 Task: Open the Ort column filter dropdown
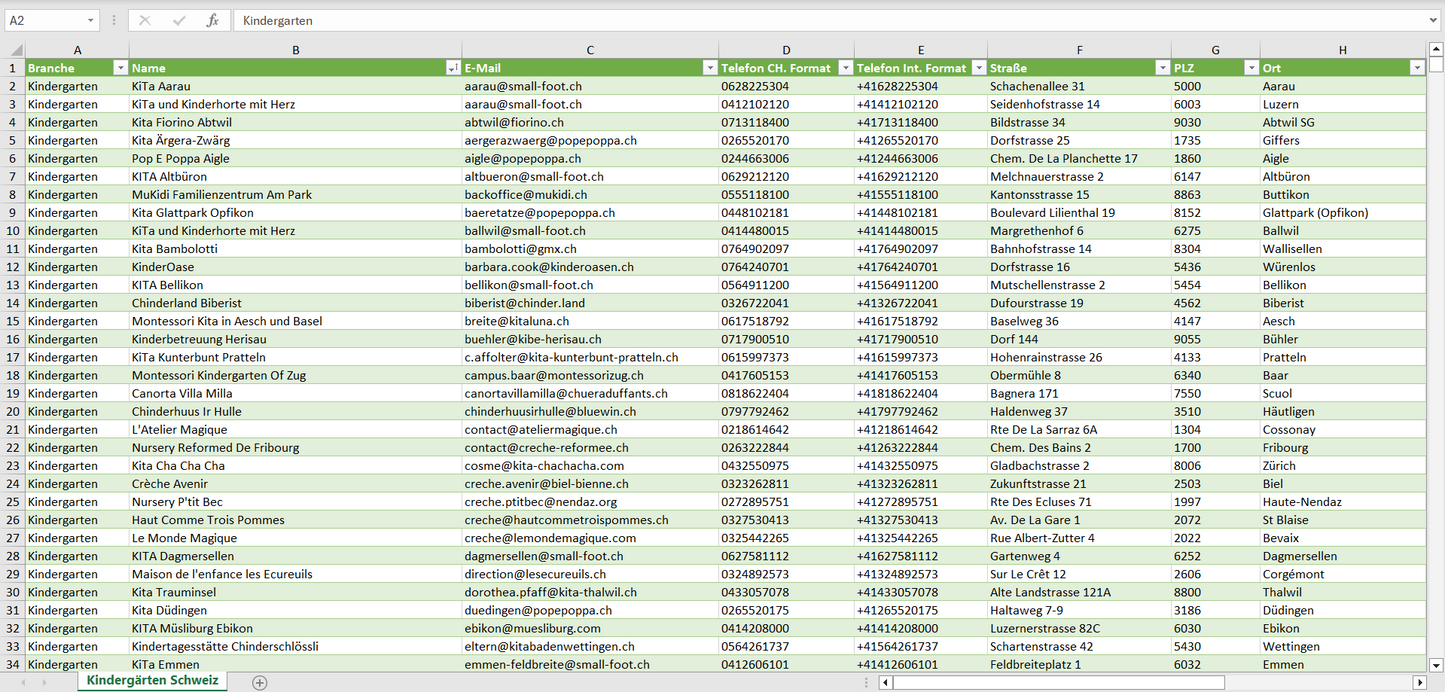point(1416,68)
